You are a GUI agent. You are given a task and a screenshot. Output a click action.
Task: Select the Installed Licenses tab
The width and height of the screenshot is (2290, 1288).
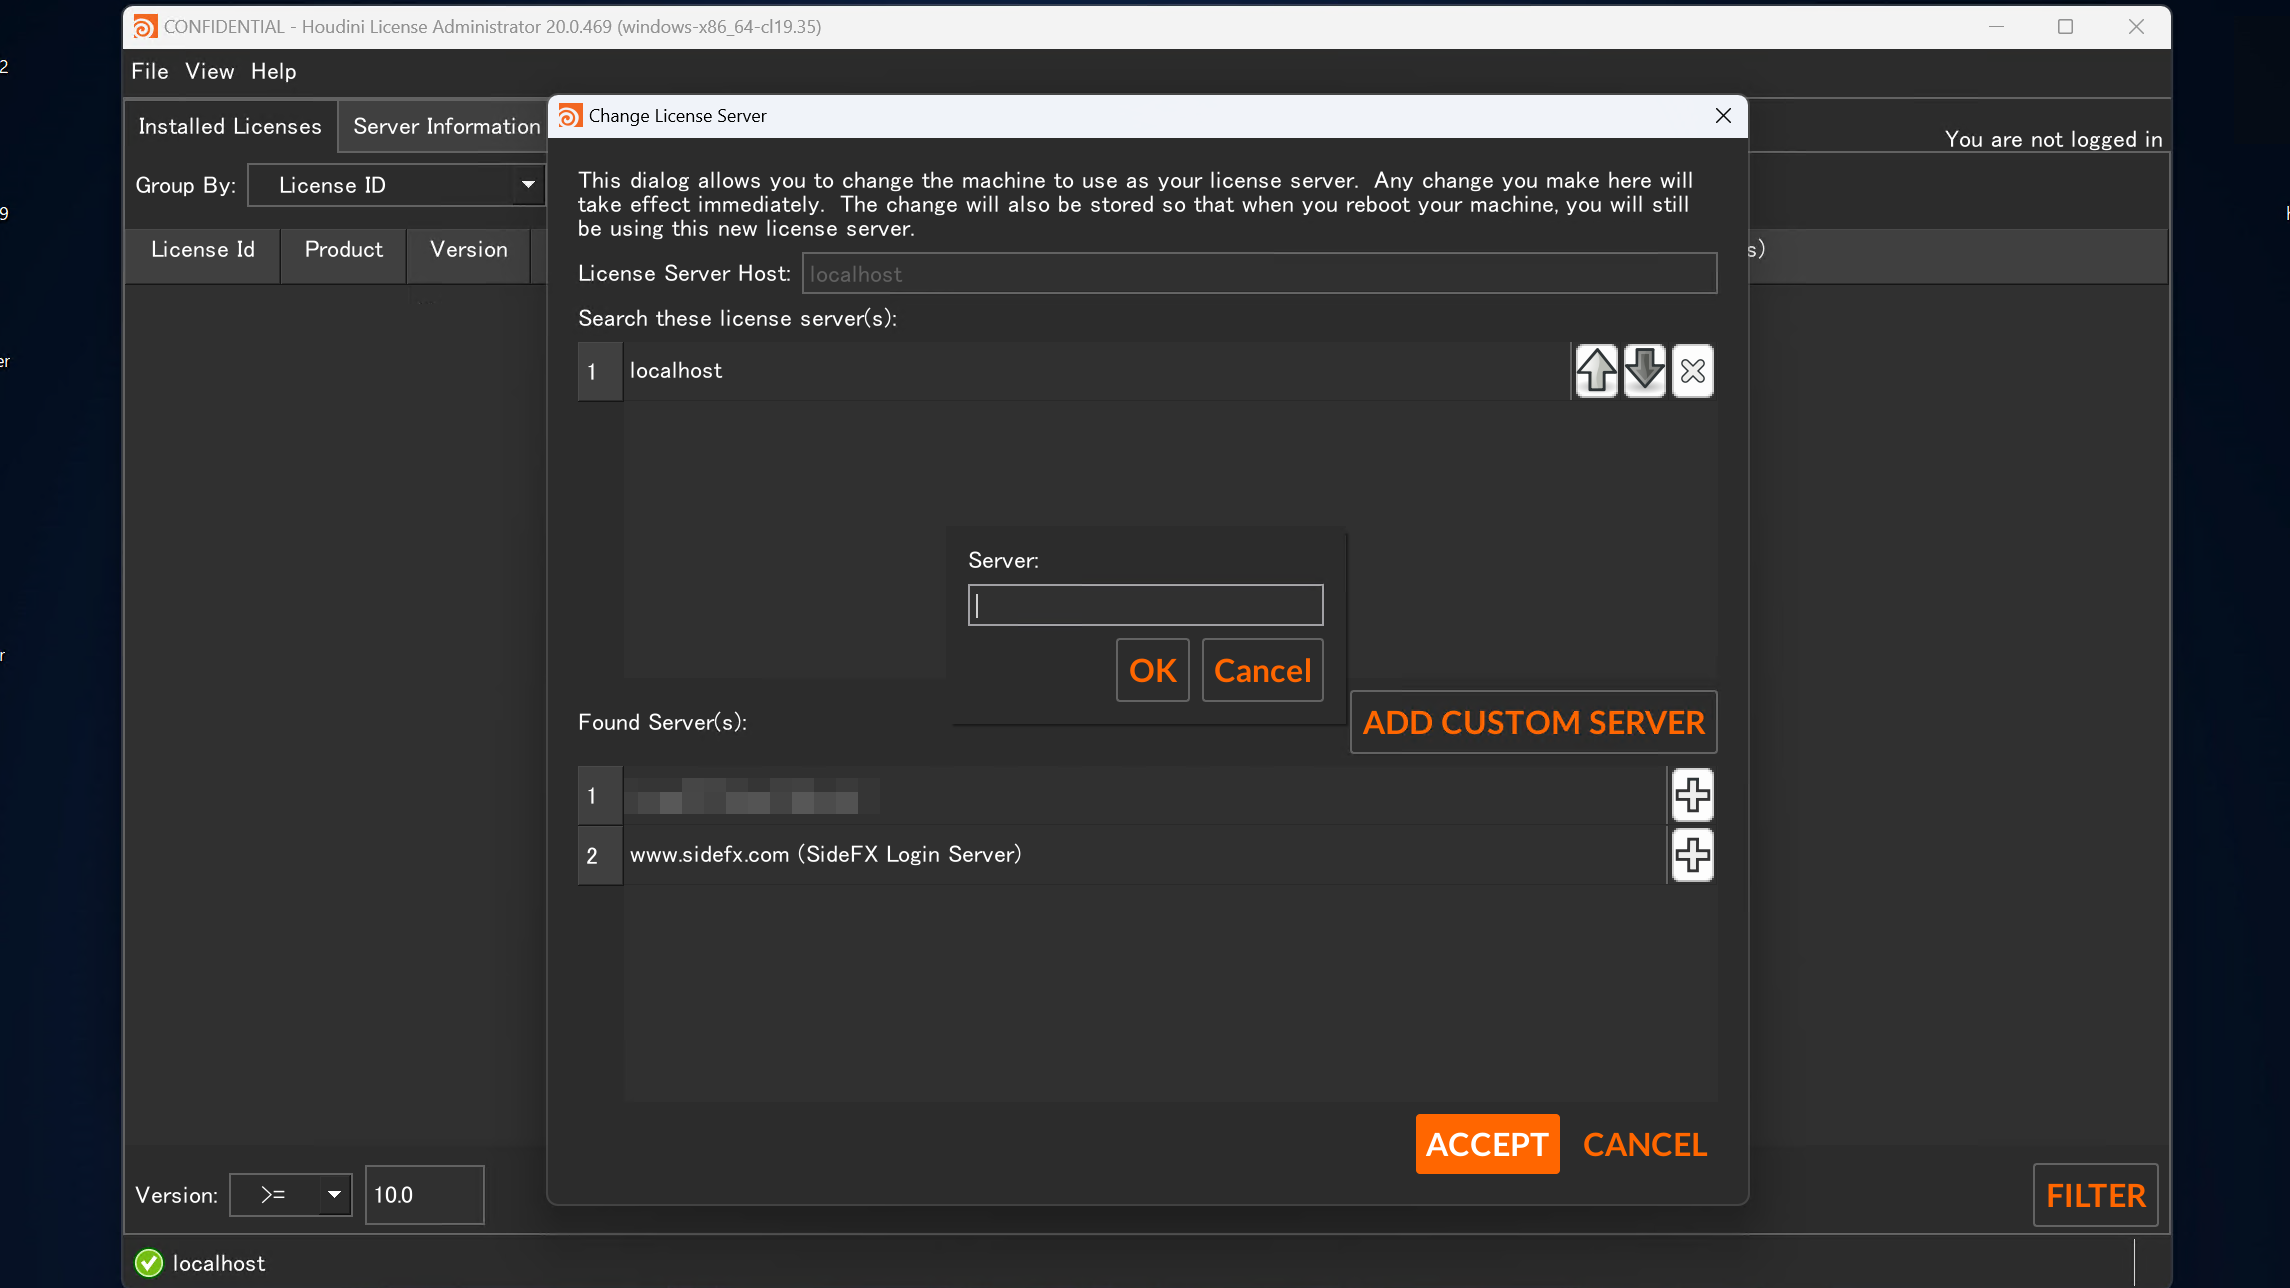tap(230, 126)
